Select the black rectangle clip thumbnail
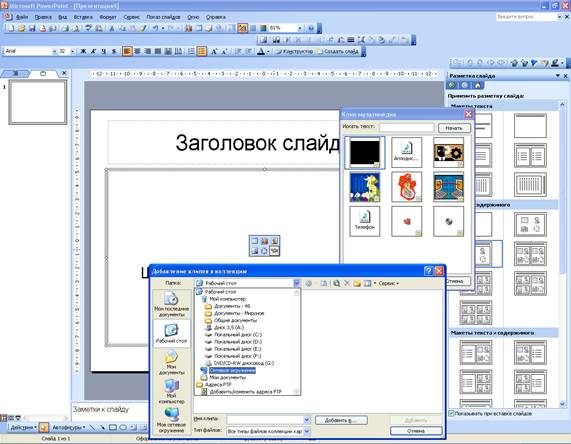 (x=365, y=153)
